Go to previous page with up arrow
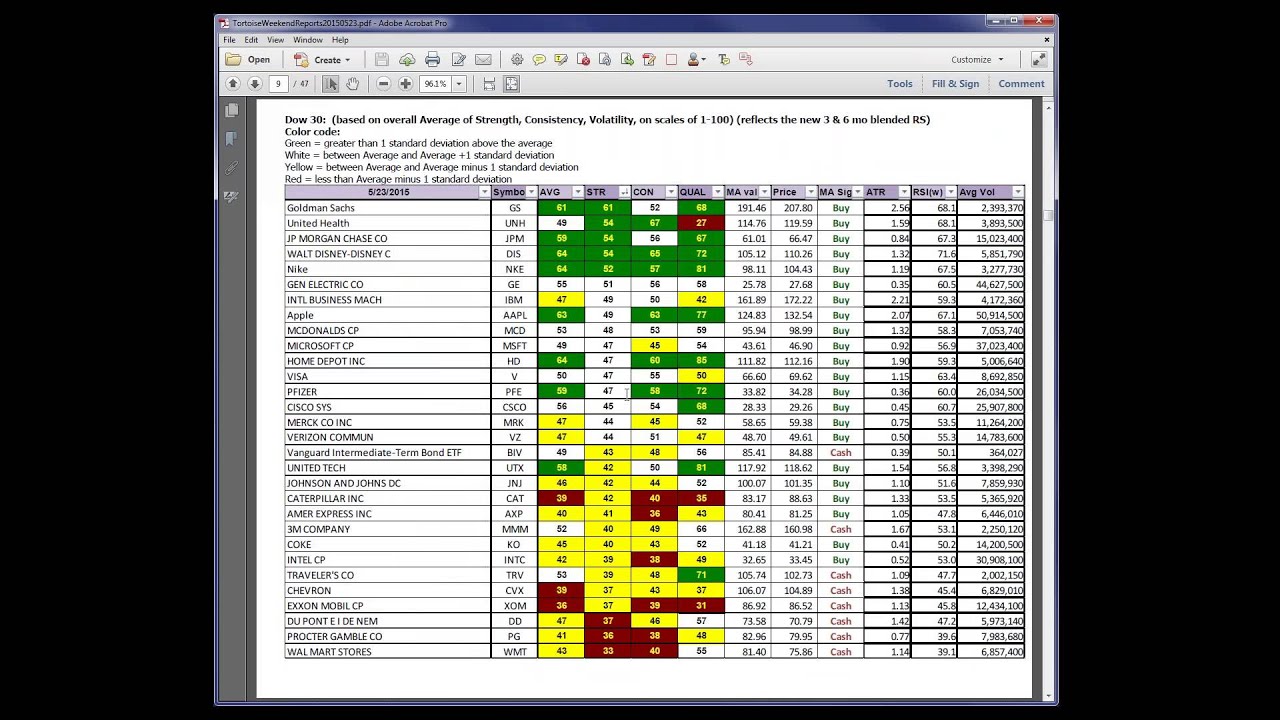Viewport: 1280px width, 720px height. pyautogui.click(x=233, y=84)
